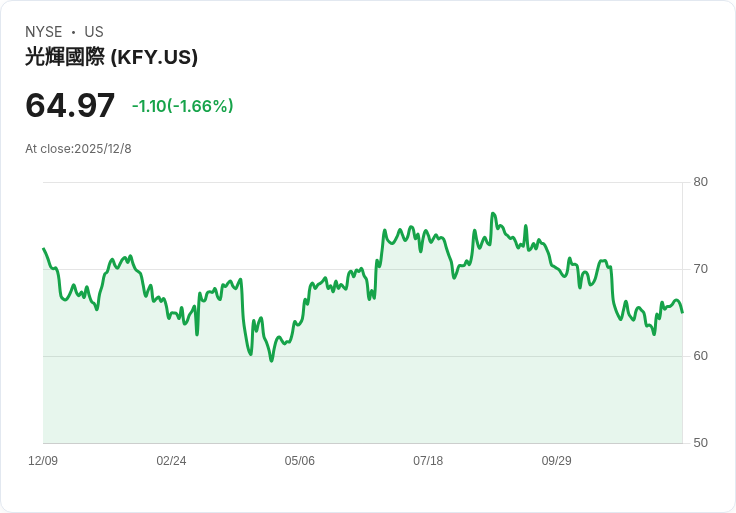Select the -1.10(-1.66%) price change text

coord(182,106)
